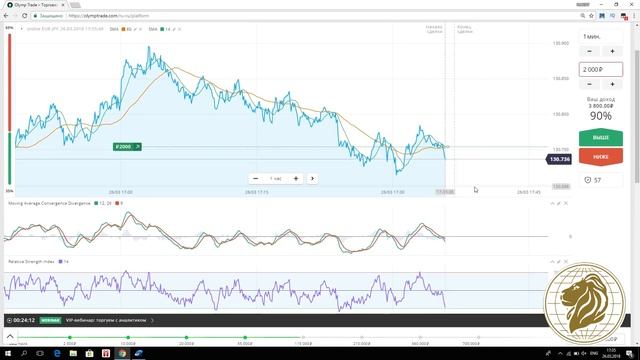This screenshot has width=640, height=360.
Task: Open the Windows Start menu
Action: [8, 353]
